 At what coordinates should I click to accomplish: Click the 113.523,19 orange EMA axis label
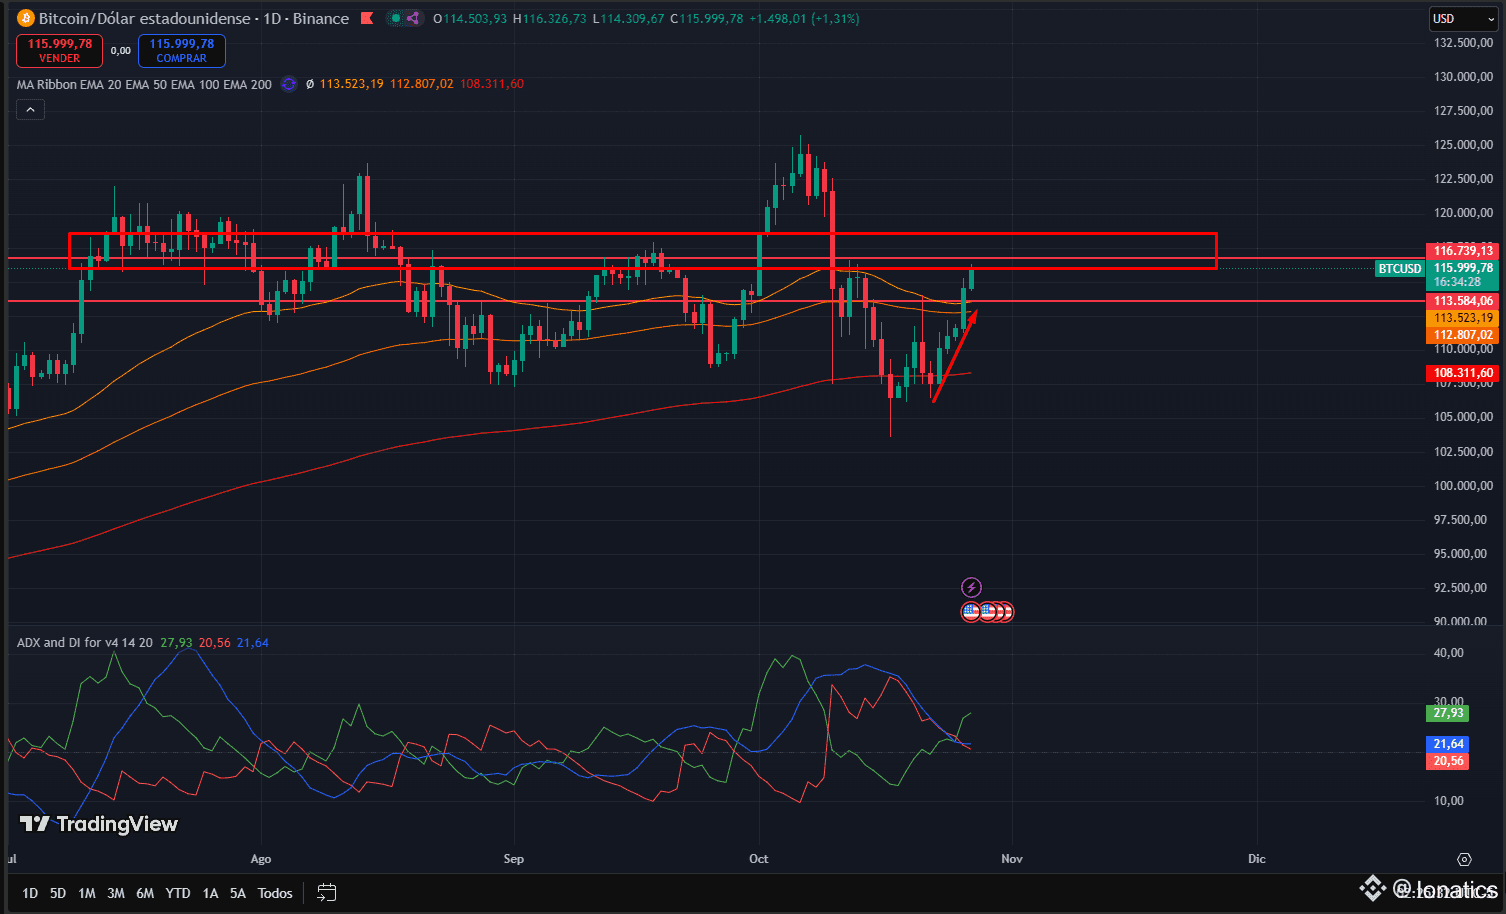click(x=1463, y=318)
